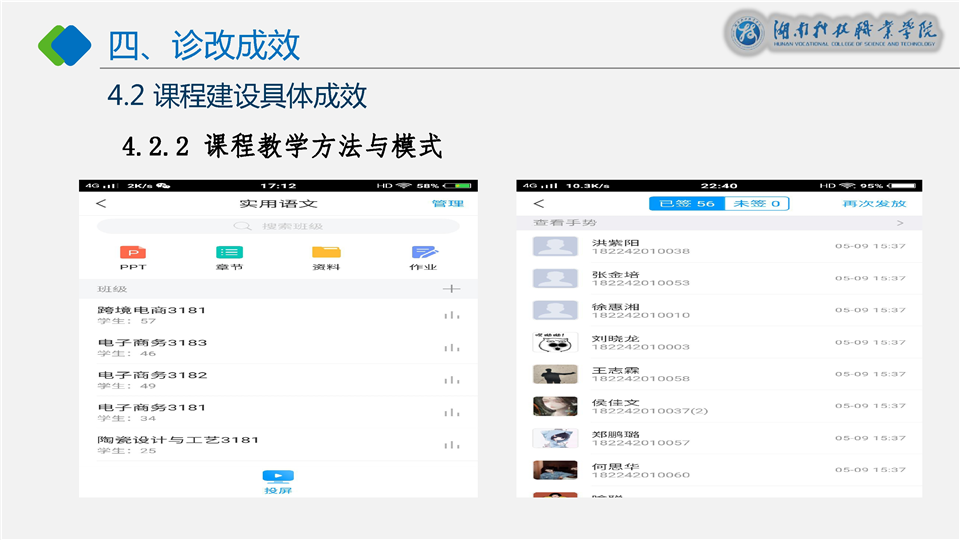Open the 作业 homework icon

pyautogui.click(x=424, y=254)
